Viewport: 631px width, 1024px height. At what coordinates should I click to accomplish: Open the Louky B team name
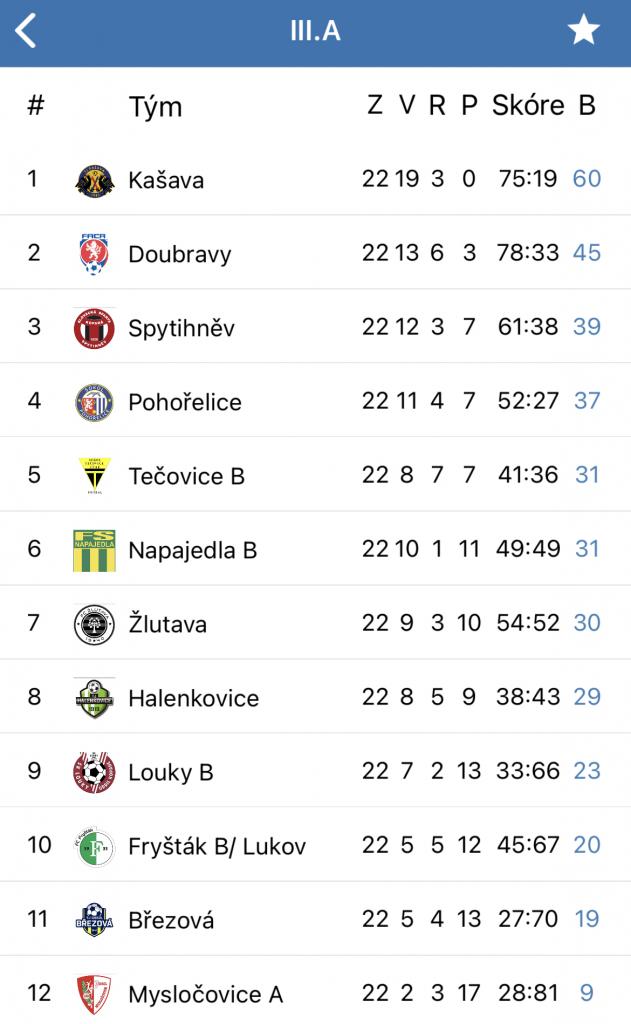click(x=170, y=773)
